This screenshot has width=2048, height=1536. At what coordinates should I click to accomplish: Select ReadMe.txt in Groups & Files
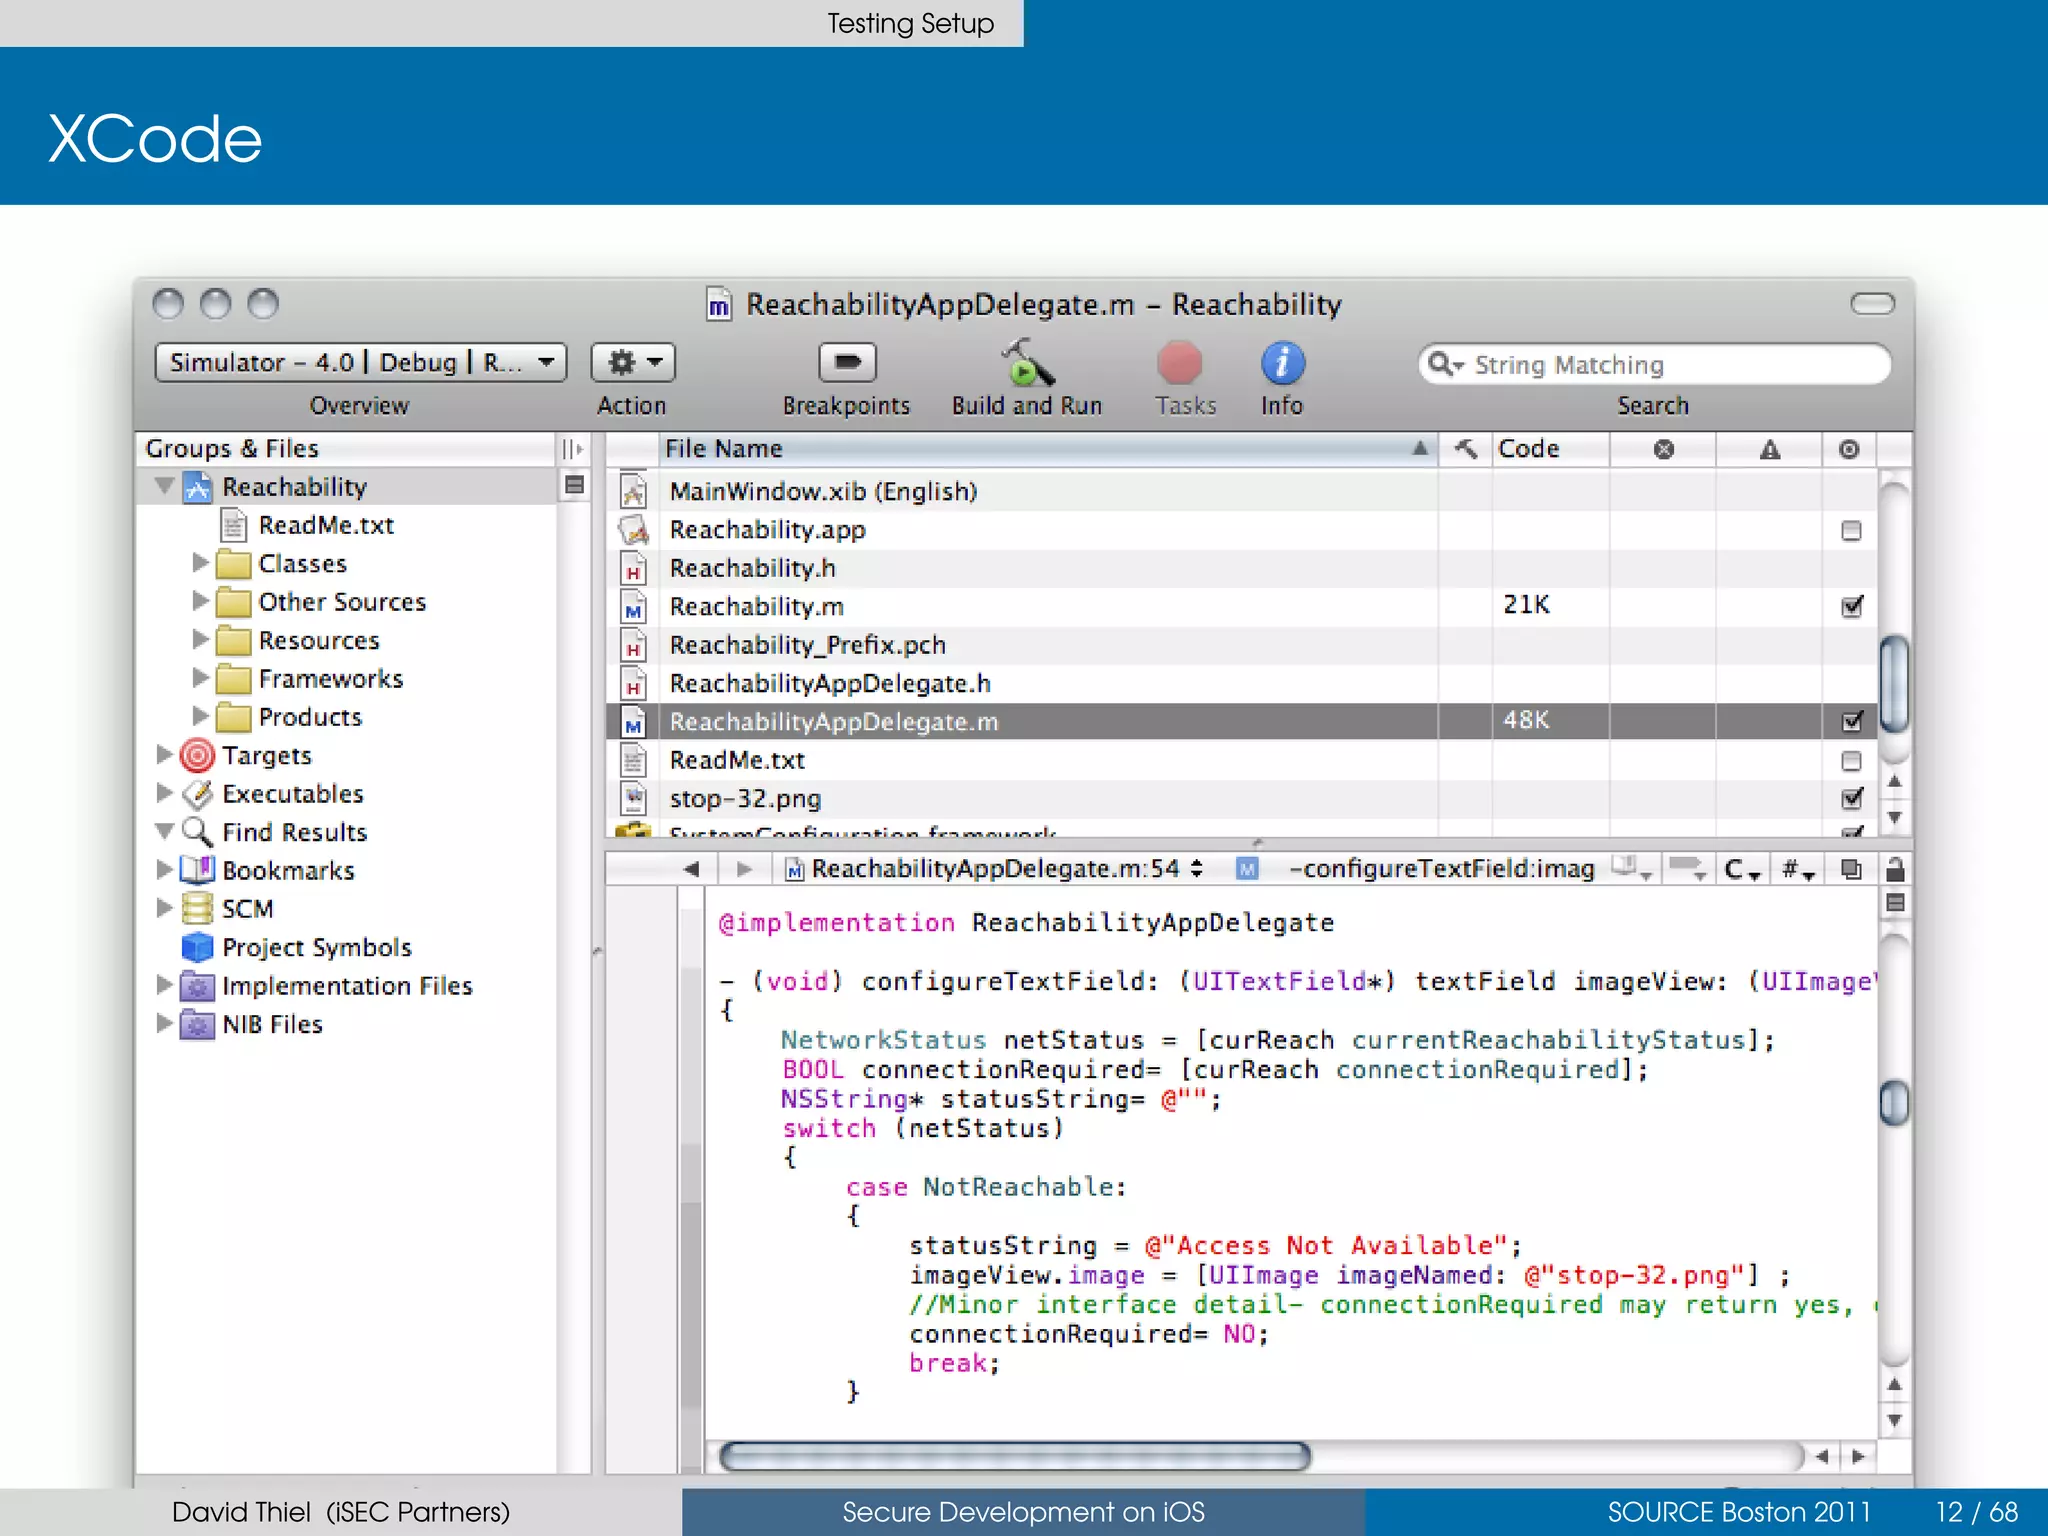pyautogui.click(x=326, y=525)
